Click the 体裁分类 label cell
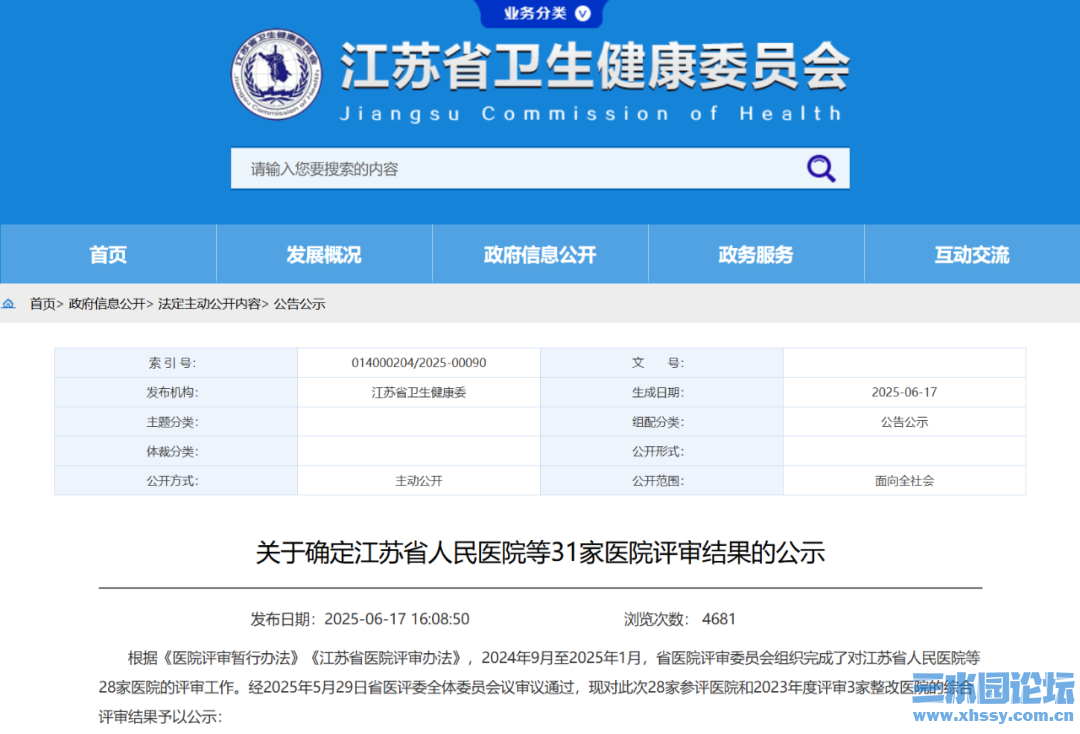This screenshot has width=1080, height=734. [176, 452]
